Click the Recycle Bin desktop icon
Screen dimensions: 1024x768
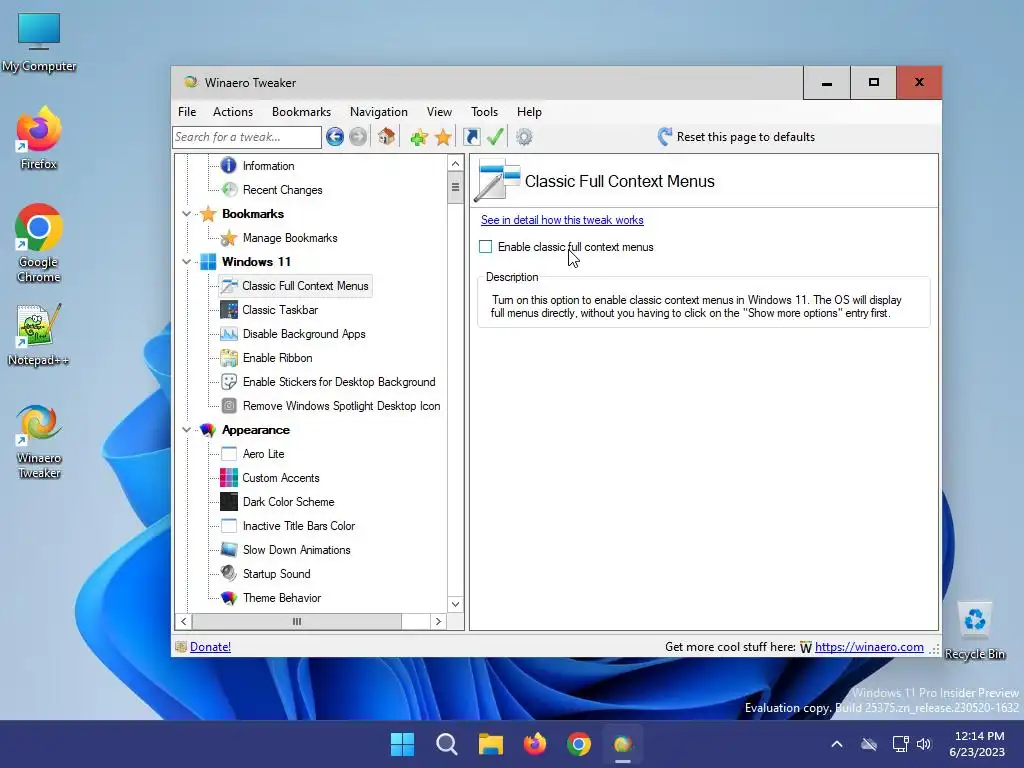tap(974, 631)
